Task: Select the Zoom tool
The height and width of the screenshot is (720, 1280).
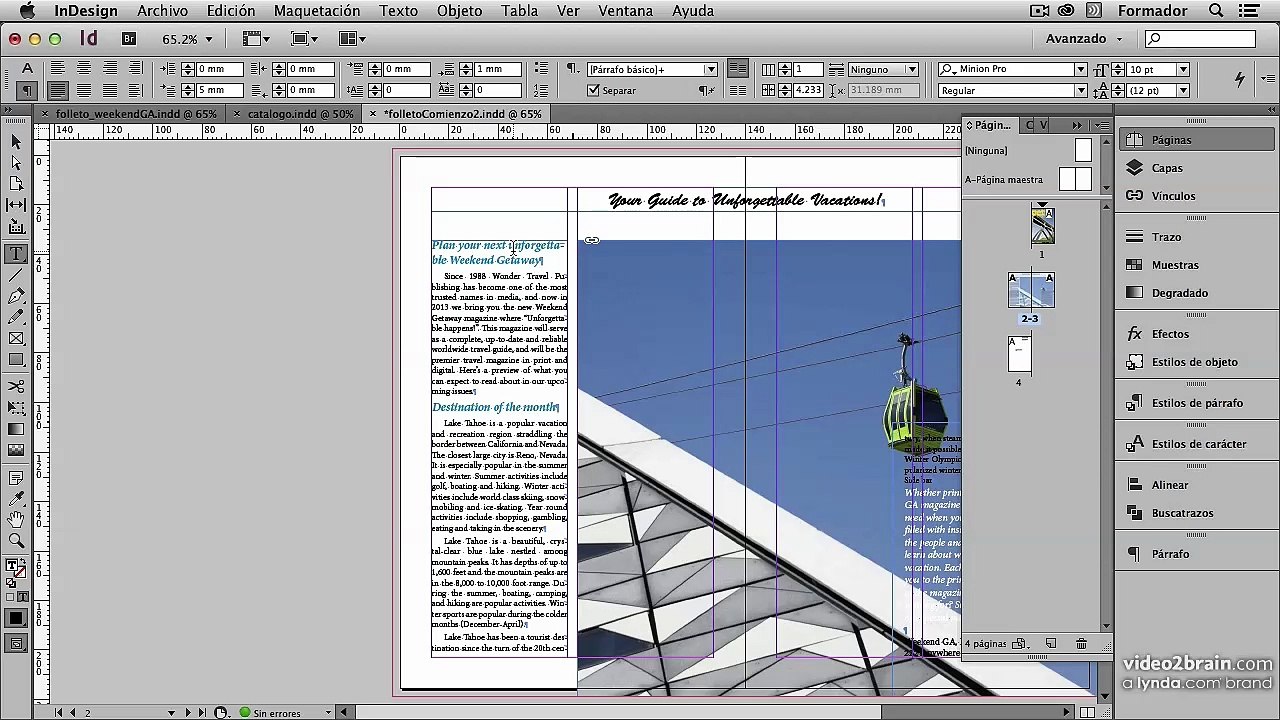Action: pos(16,540)
